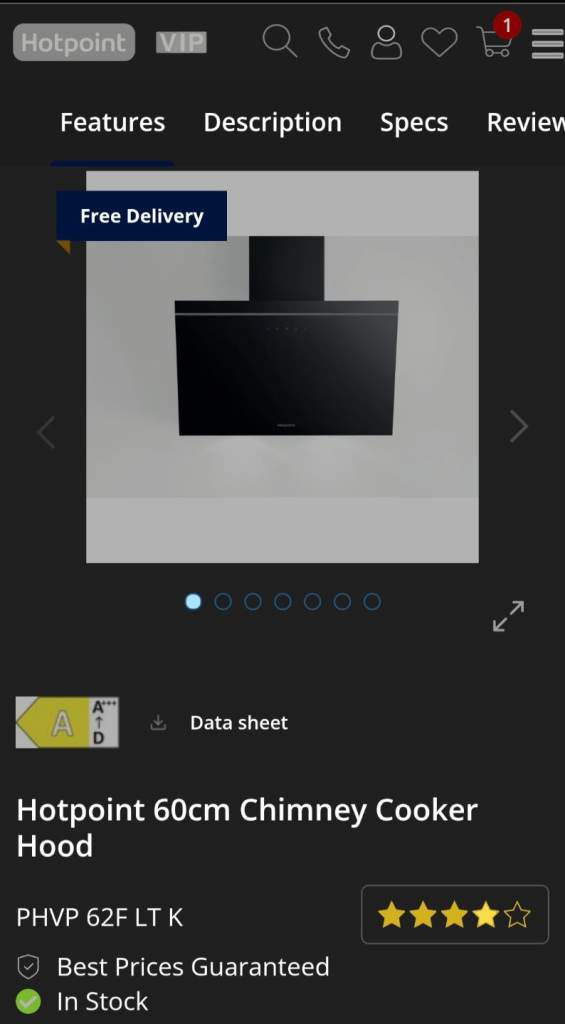Open the shopping cart with 1 item

click(x=497, y=39)
